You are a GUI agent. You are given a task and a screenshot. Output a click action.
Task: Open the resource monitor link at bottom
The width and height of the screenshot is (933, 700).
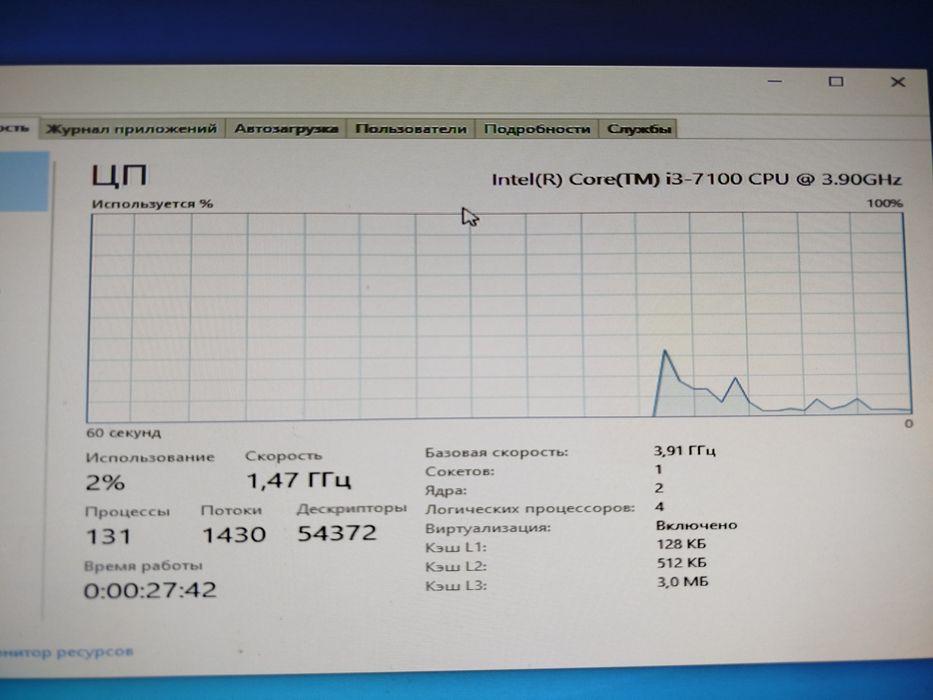[67, 652]
